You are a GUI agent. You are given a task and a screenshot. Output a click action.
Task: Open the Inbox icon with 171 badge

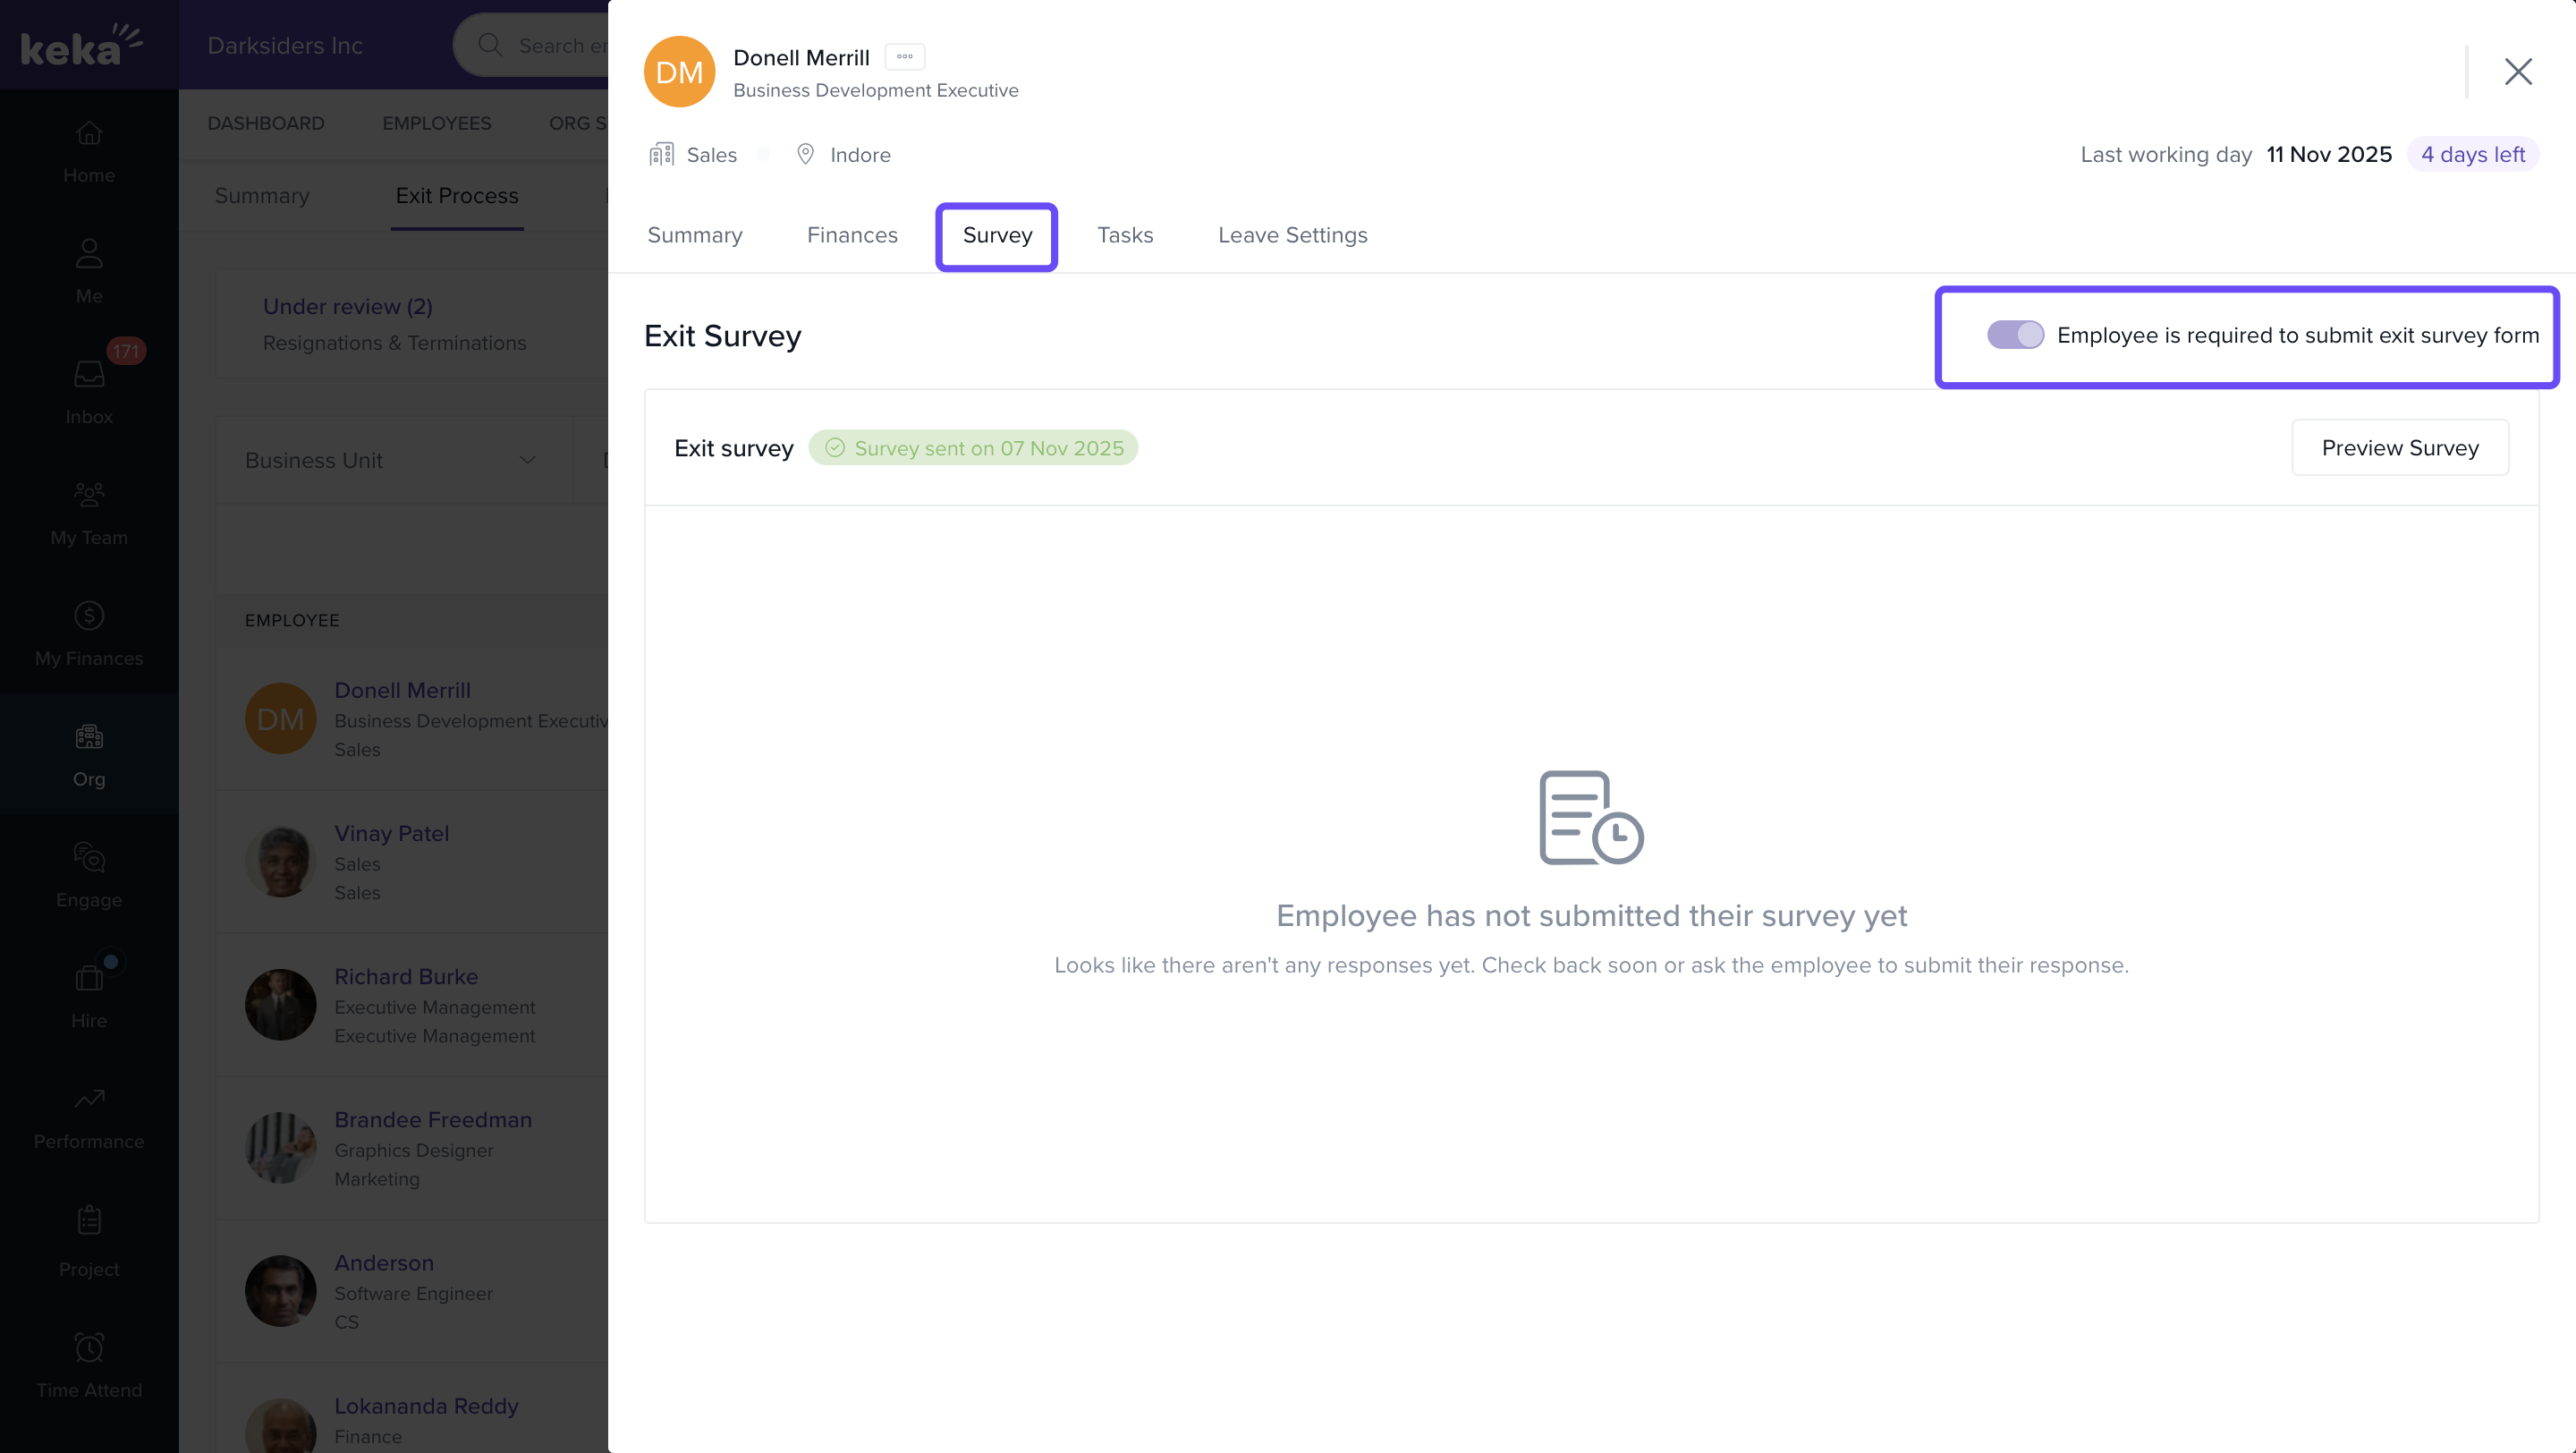pyautogui.click(x=89, y=375)
